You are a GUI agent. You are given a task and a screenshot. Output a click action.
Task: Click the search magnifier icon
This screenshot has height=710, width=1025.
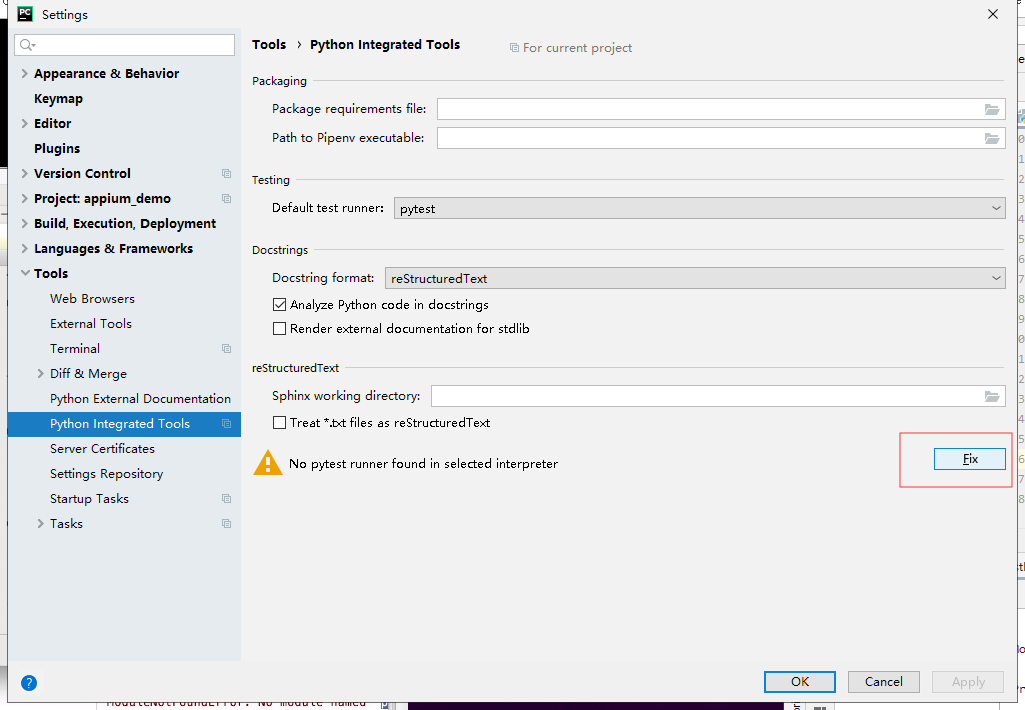pyautogui.click(x=27, y=45)
